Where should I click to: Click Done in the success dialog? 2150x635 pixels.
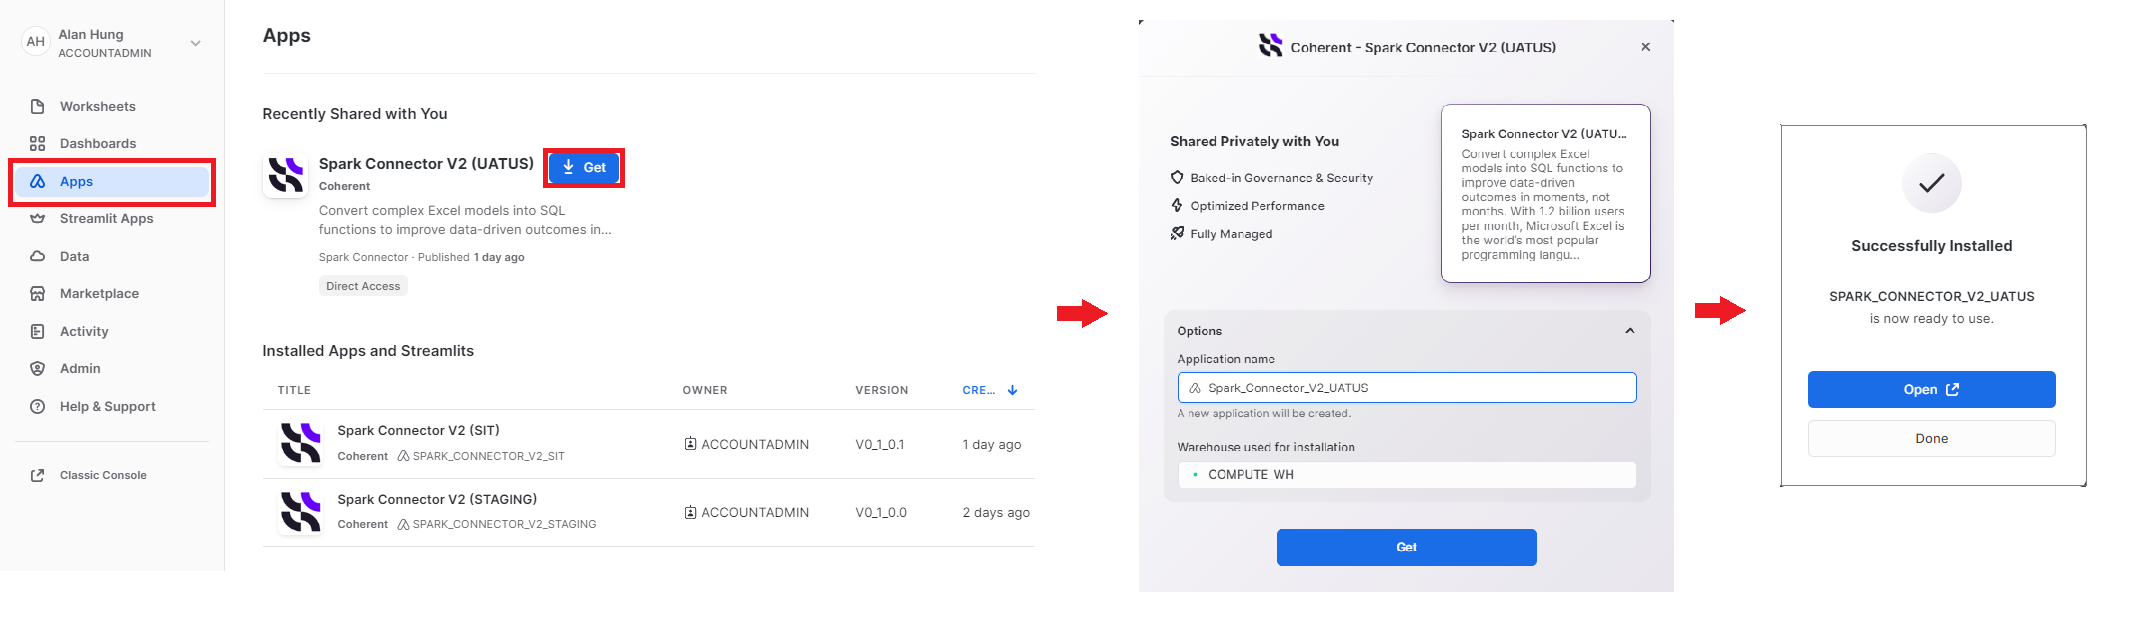tap(1931, 439)
